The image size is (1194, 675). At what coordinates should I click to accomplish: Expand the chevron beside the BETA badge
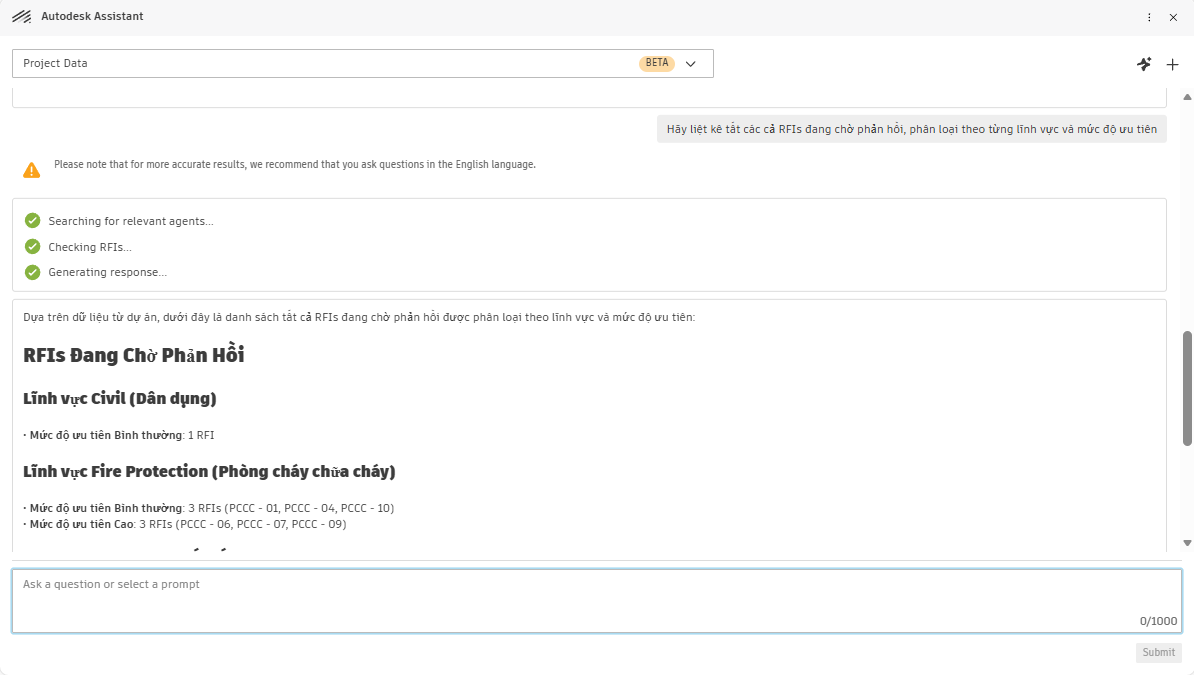(691, 64)
